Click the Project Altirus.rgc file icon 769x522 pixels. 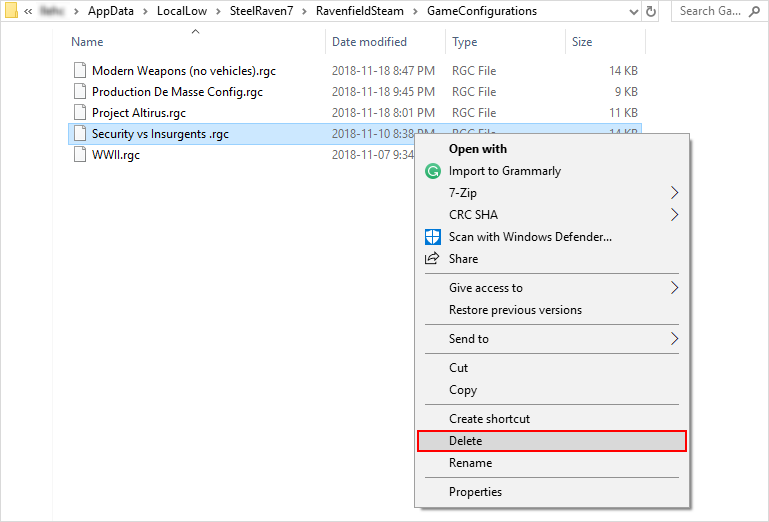[80, 113]
